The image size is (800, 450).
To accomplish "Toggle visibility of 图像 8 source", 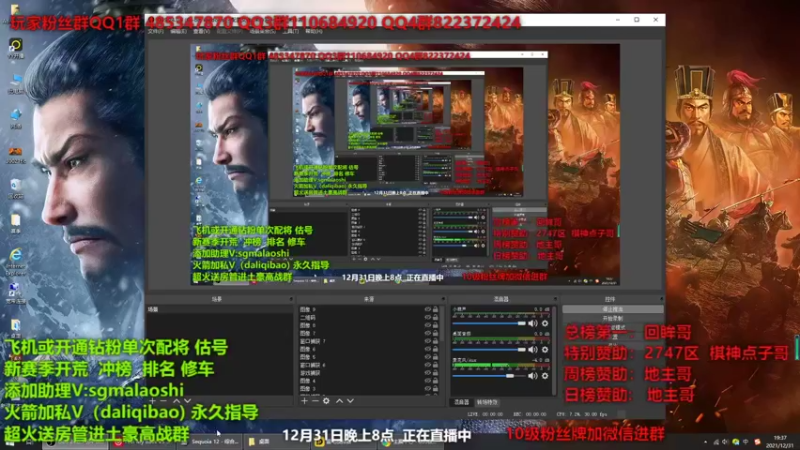I will [428, 325].
